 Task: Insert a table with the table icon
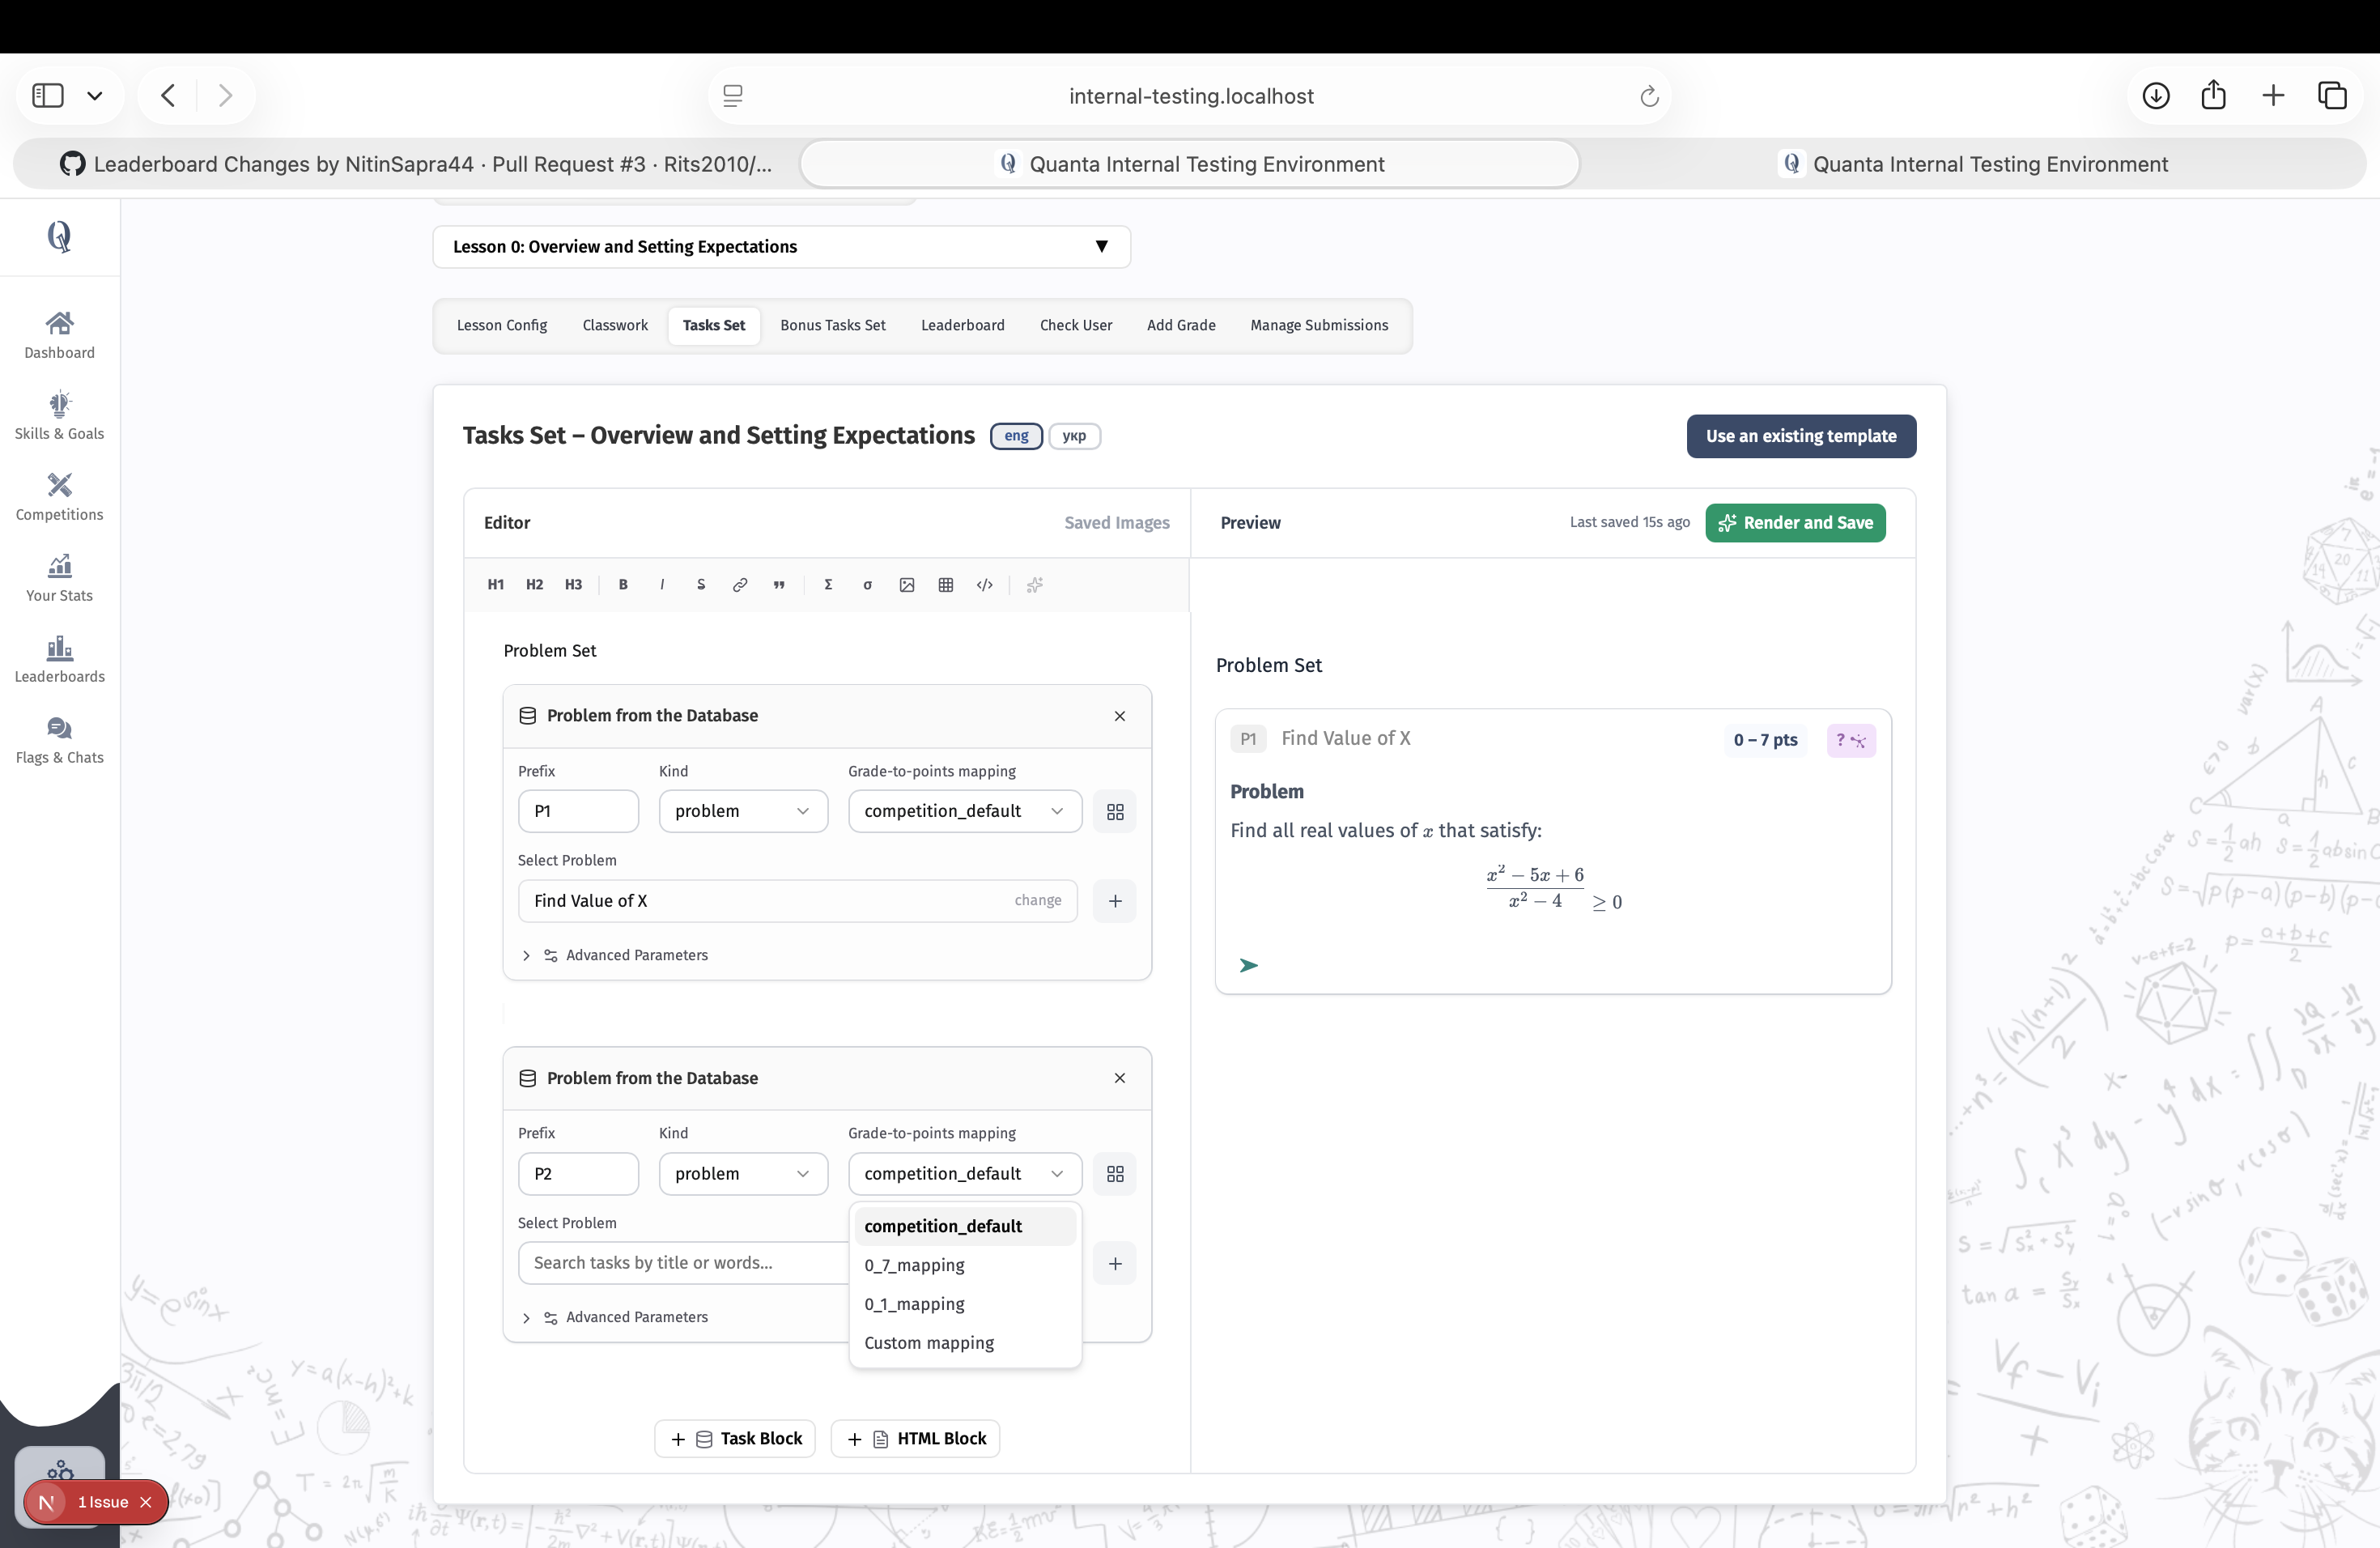[946, 585]
